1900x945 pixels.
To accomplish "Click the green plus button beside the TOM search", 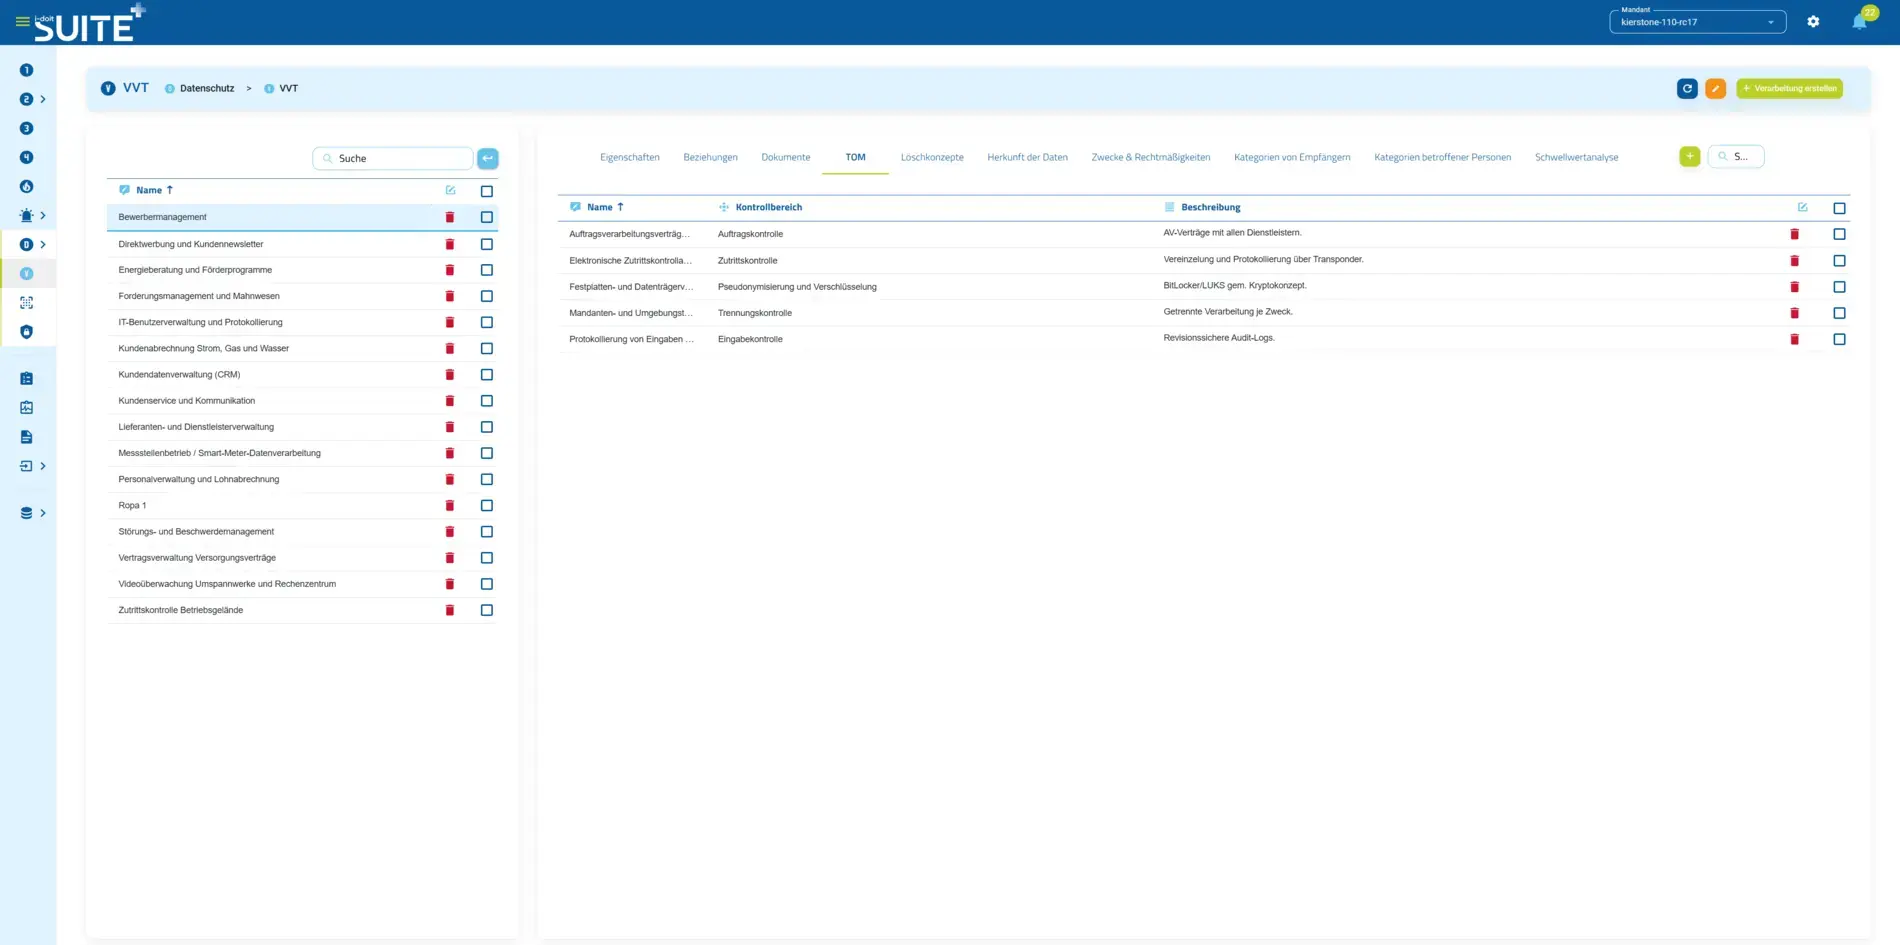I will [x=1690, y=156].
